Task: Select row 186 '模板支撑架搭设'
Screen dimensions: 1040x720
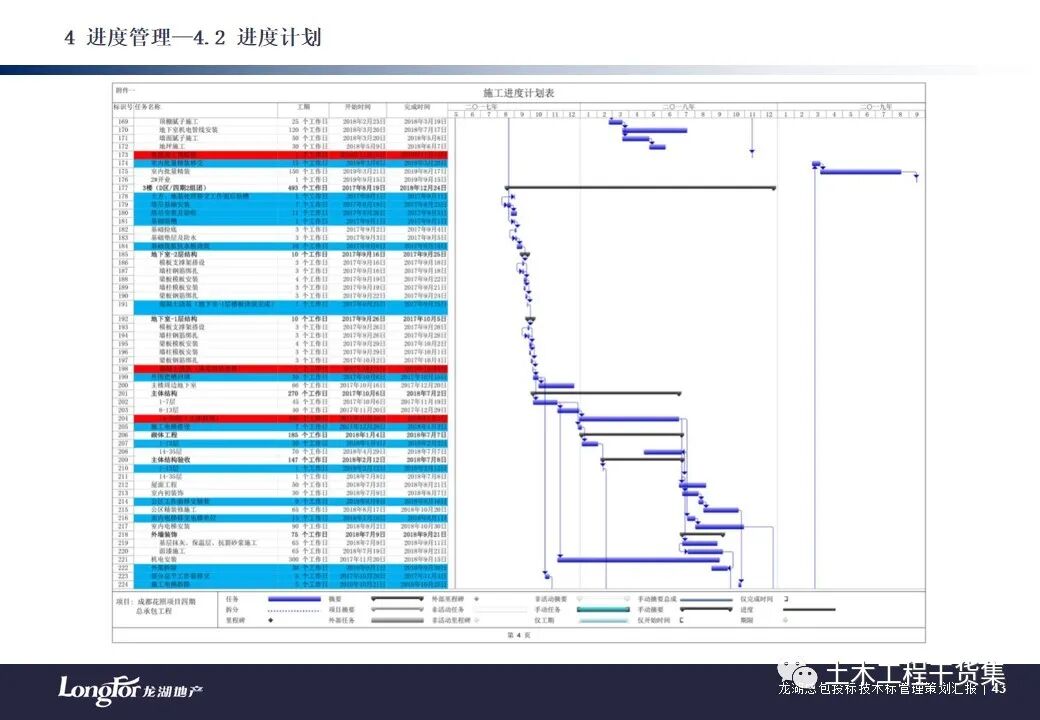Action: [281, 263]
